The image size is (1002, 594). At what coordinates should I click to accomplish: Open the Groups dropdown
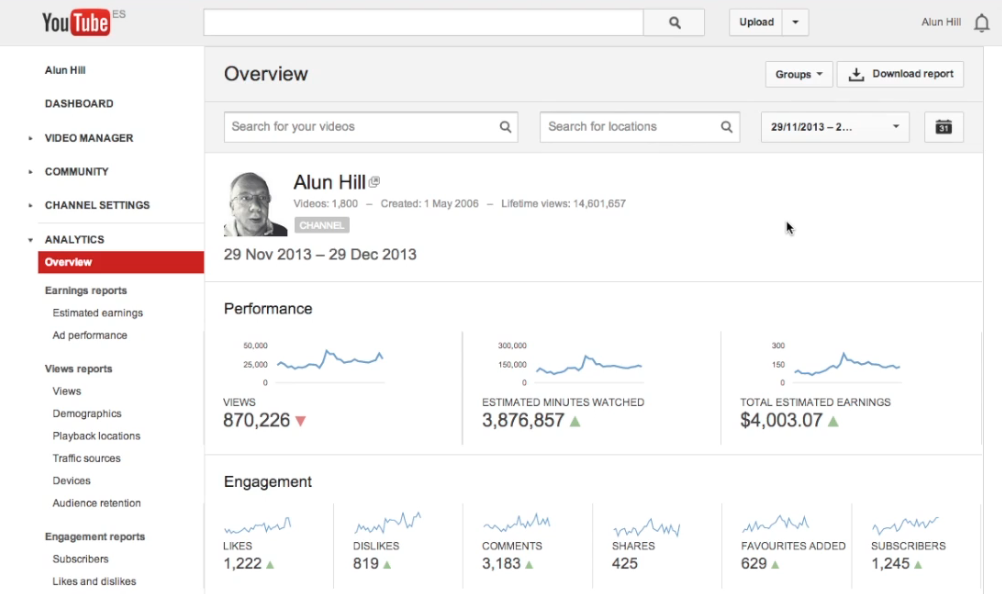point(799,74)
